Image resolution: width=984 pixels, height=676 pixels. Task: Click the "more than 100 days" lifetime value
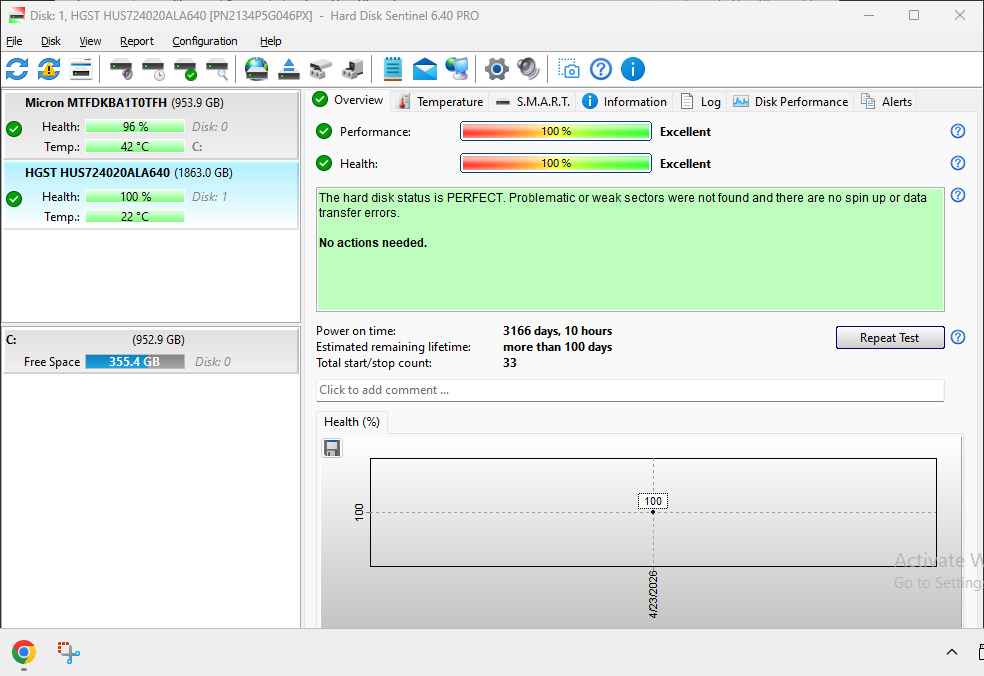pos(557,347)
